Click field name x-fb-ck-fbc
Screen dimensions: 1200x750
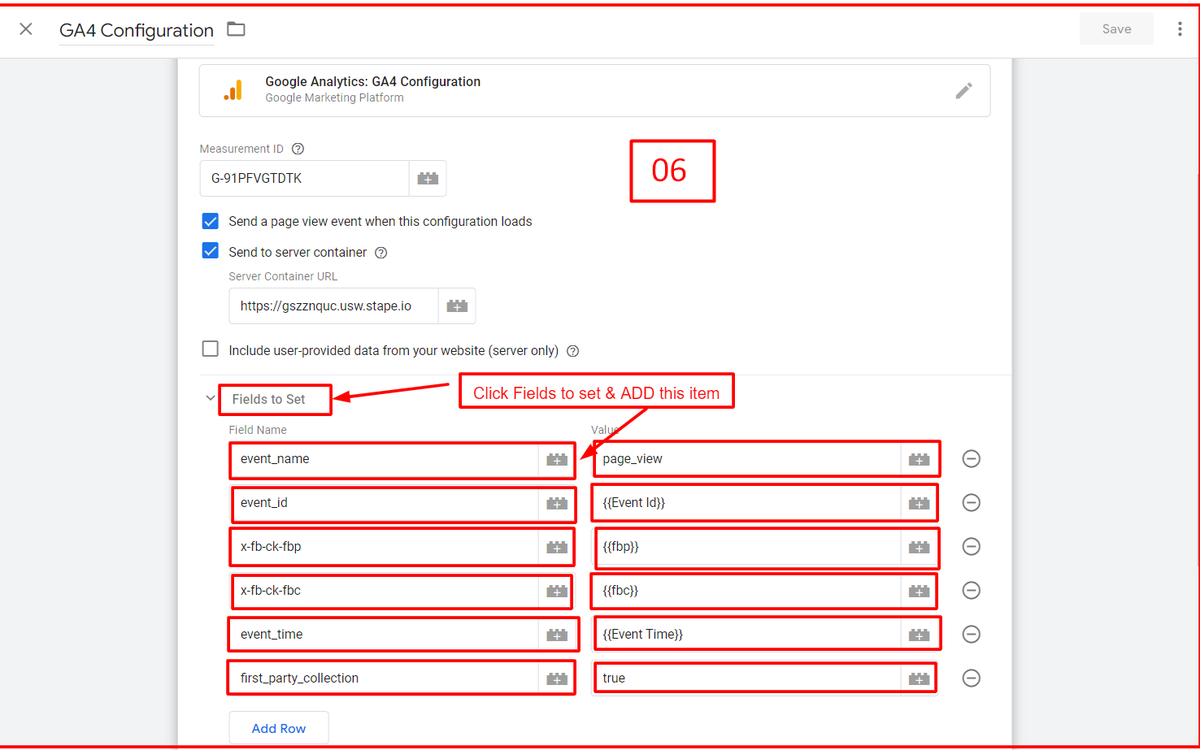(383, 591)
